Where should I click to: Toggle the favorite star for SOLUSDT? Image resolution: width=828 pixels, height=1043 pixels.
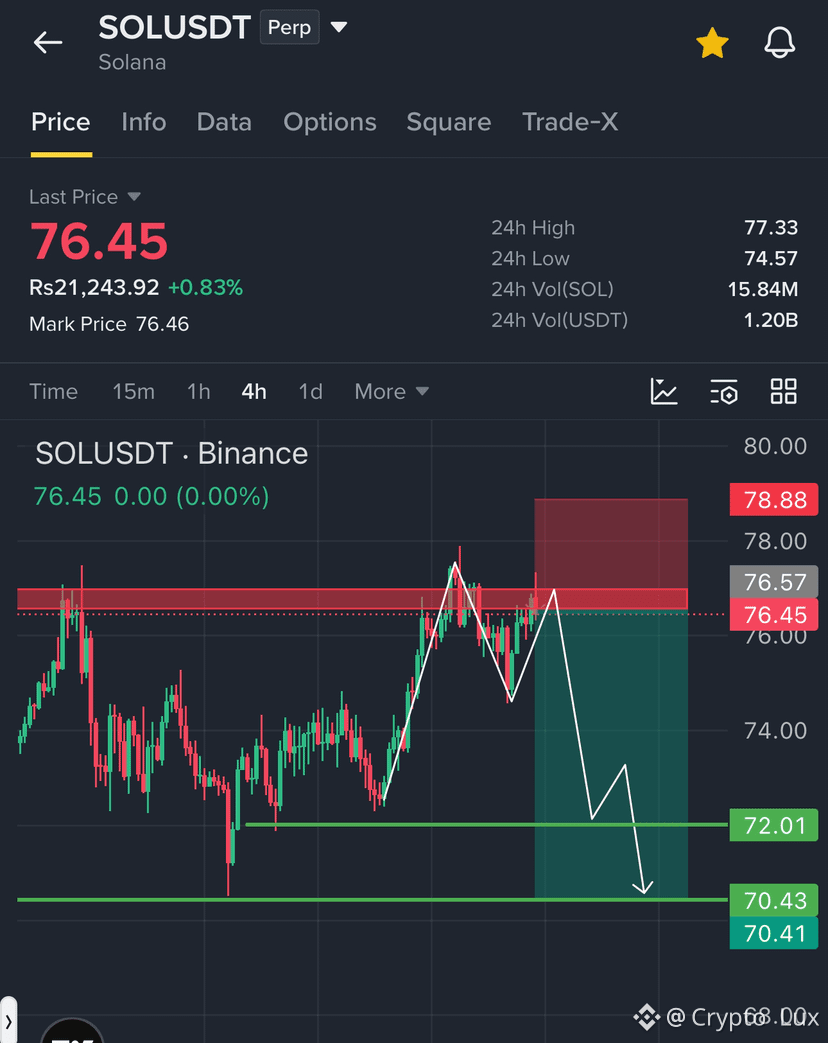tap(712, 43)
